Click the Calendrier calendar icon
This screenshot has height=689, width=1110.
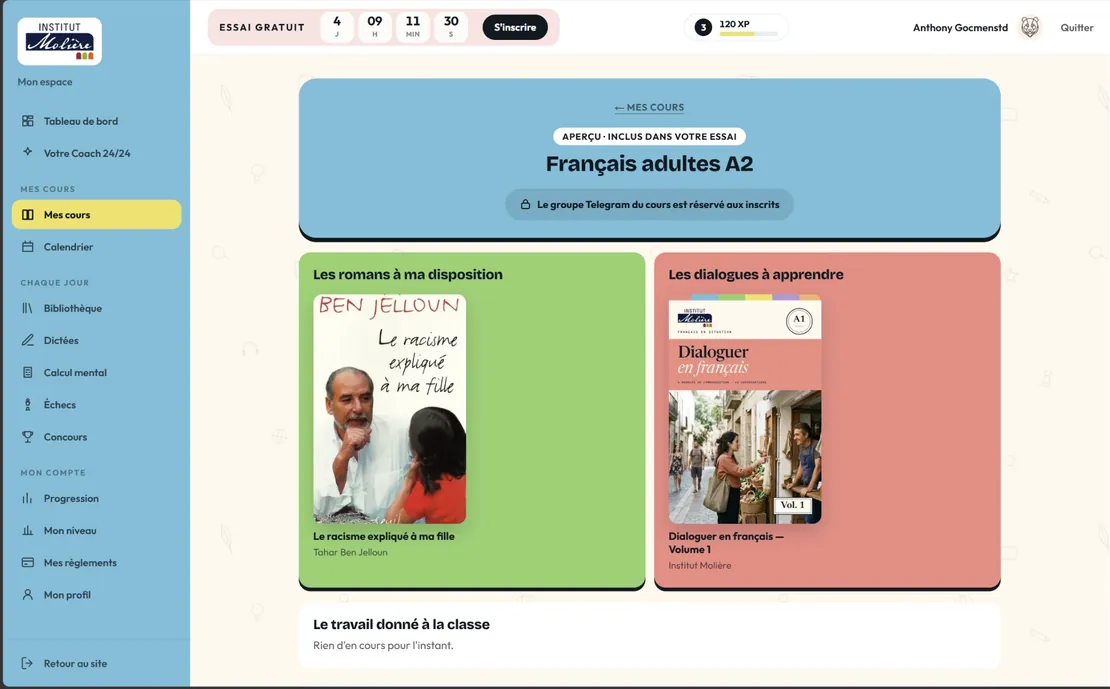point(28,247)
